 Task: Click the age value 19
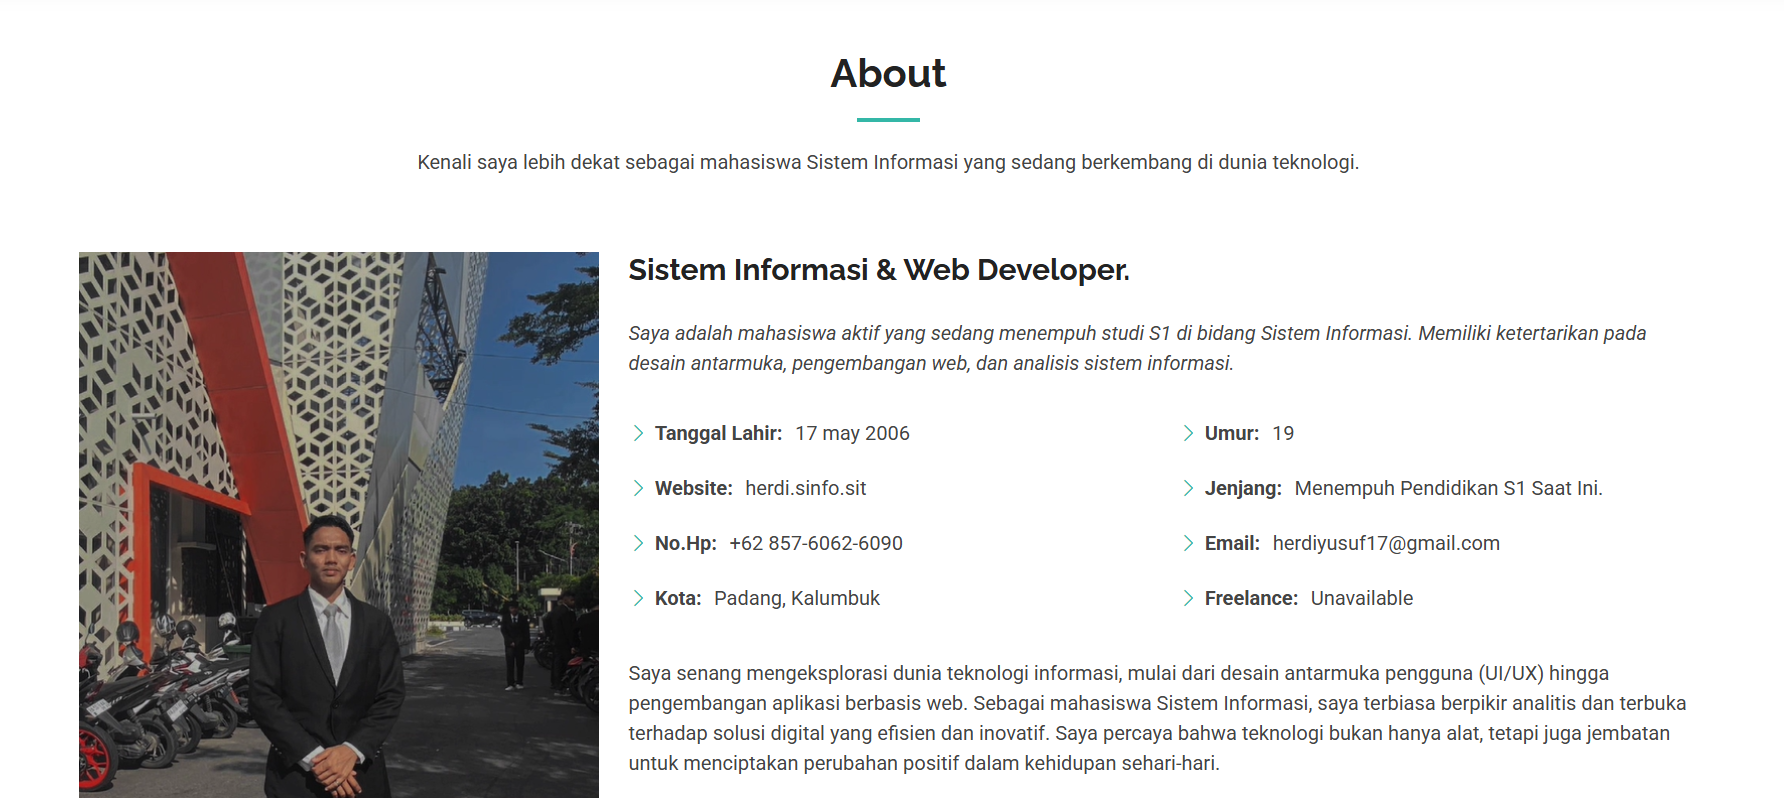pyautogui.click(x=1283, y=433)
